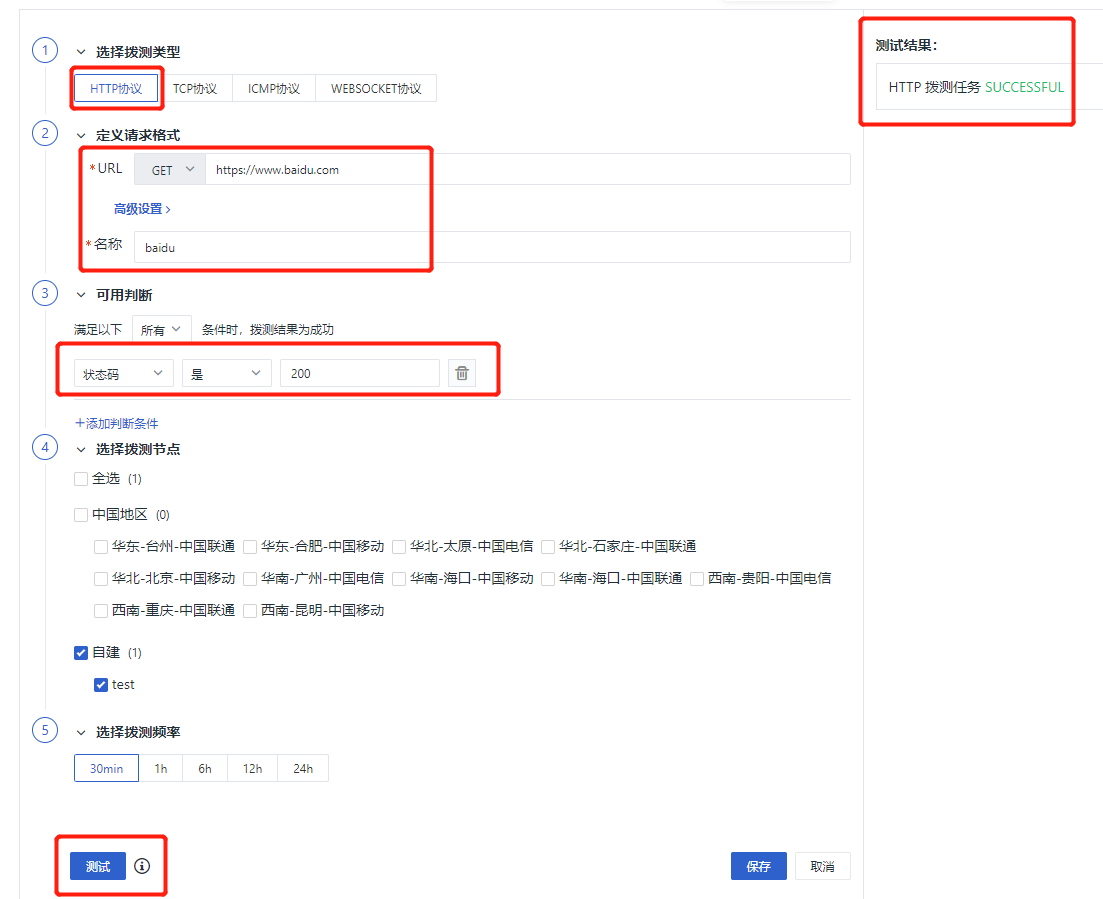Click the URL input field with baidu.com
The width and height of the screenshot is (1103, 899).
(528, 170)
